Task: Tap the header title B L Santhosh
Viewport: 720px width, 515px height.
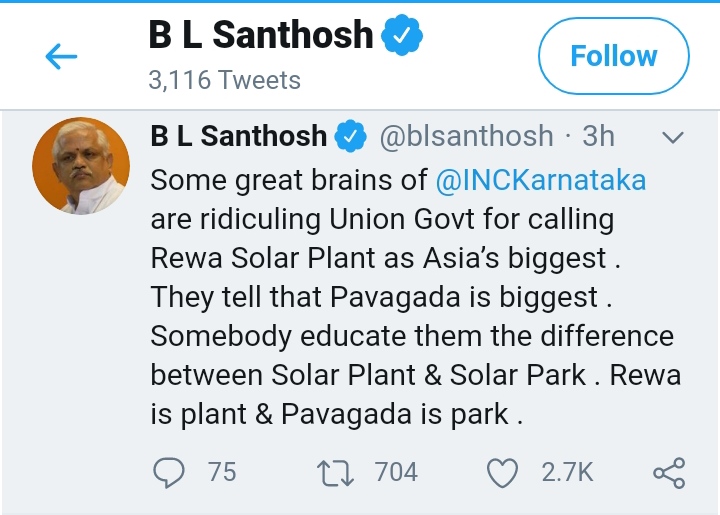Action: click(x=261, y=37)
